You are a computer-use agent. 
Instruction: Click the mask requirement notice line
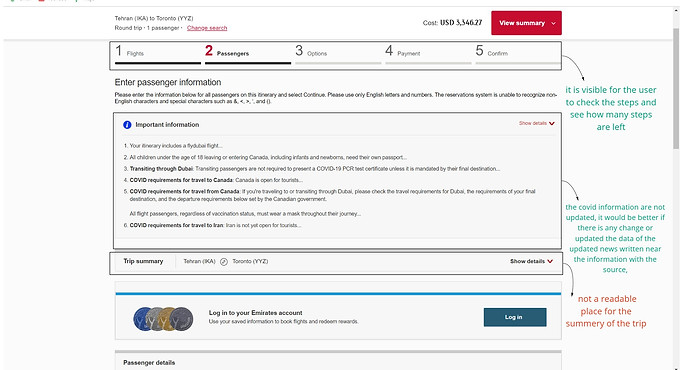click(x=245, y=213)
